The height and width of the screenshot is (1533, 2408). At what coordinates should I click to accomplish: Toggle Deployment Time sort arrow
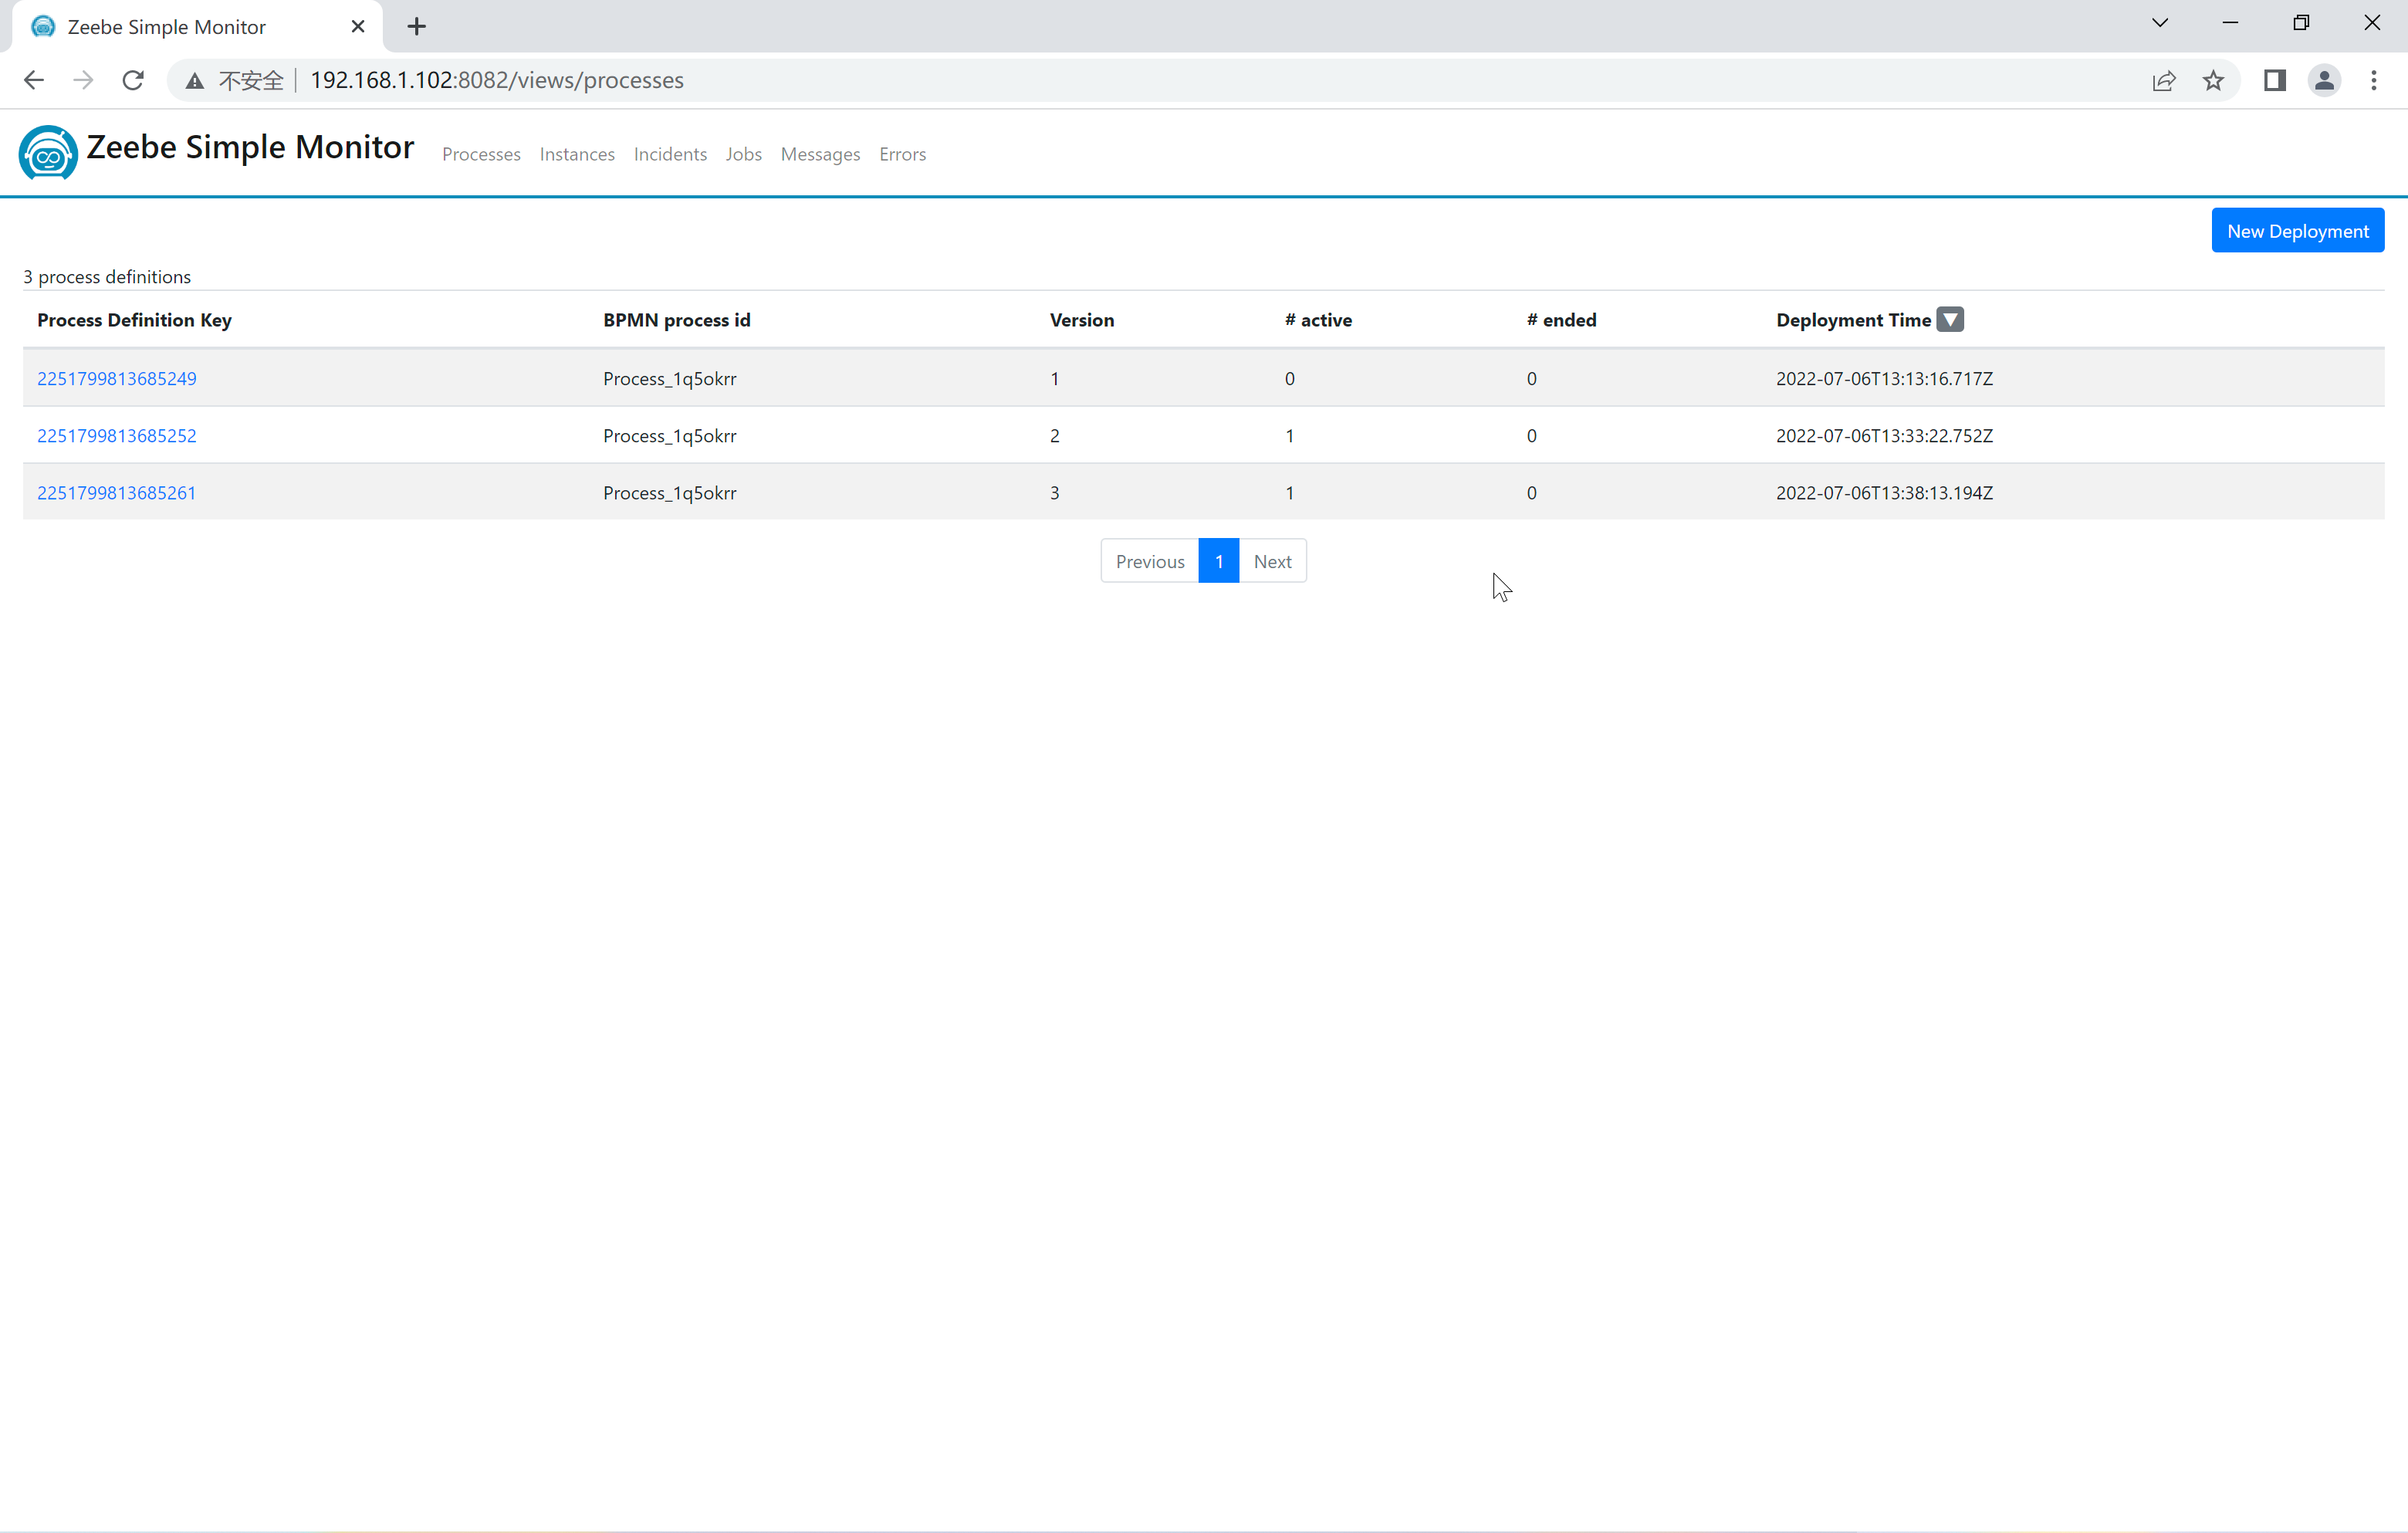[x=1949, y=319]
